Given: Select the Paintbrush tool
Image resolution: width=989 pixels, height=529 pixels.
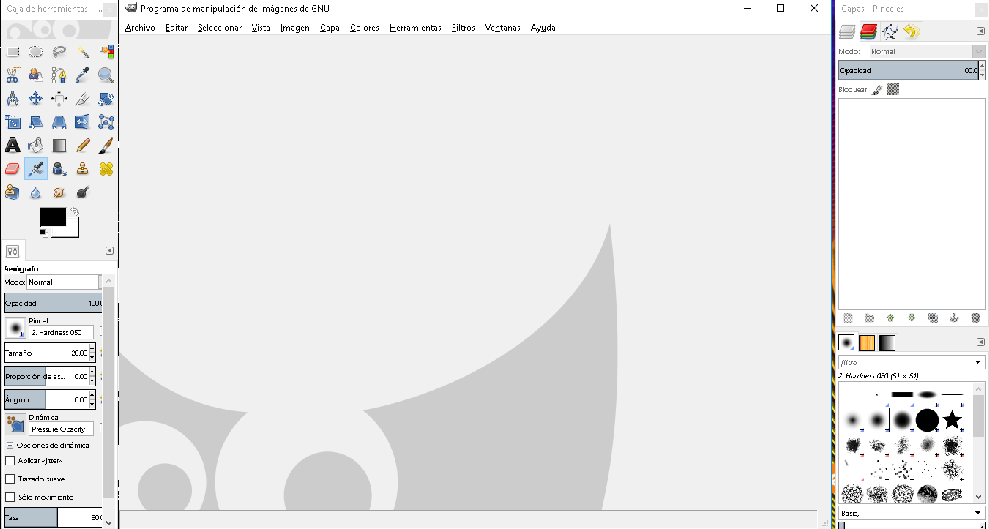Looking at the screenshot, I should [x=106, y=145].
